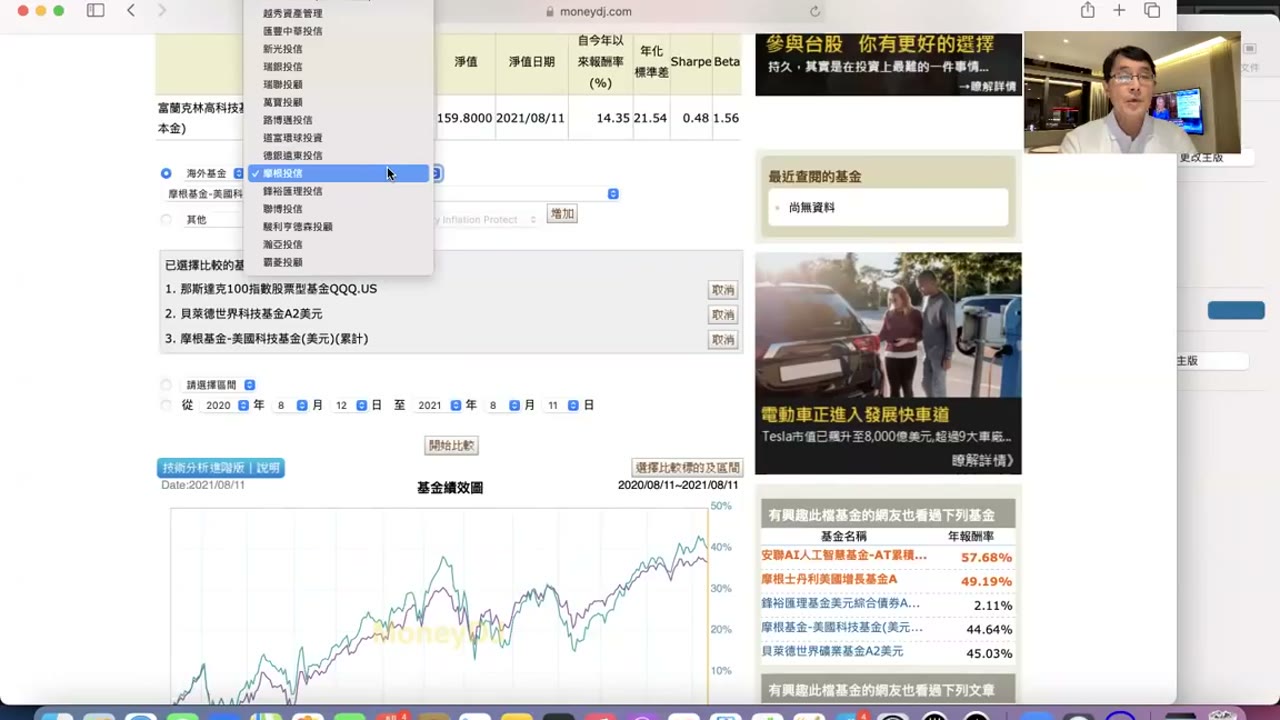Viewport: 1280px width, 720px height.
Task: Select the 請選擇區間 radio button
Action: [x=166, y=385]
